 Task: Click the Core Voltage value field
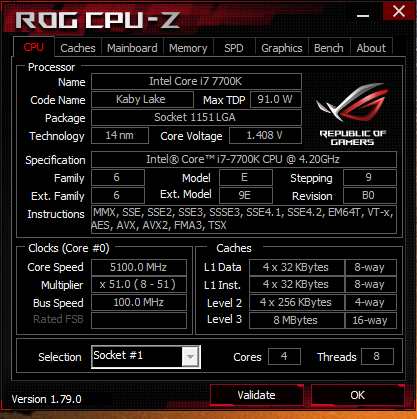(265, 135)
